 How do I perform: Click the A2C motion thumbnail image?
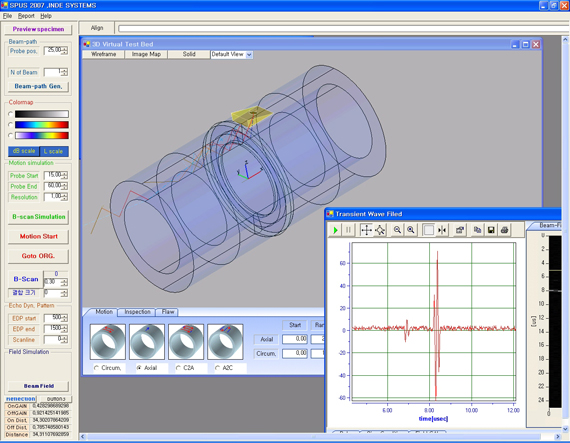pyautogui.click(x=225, y=342)
